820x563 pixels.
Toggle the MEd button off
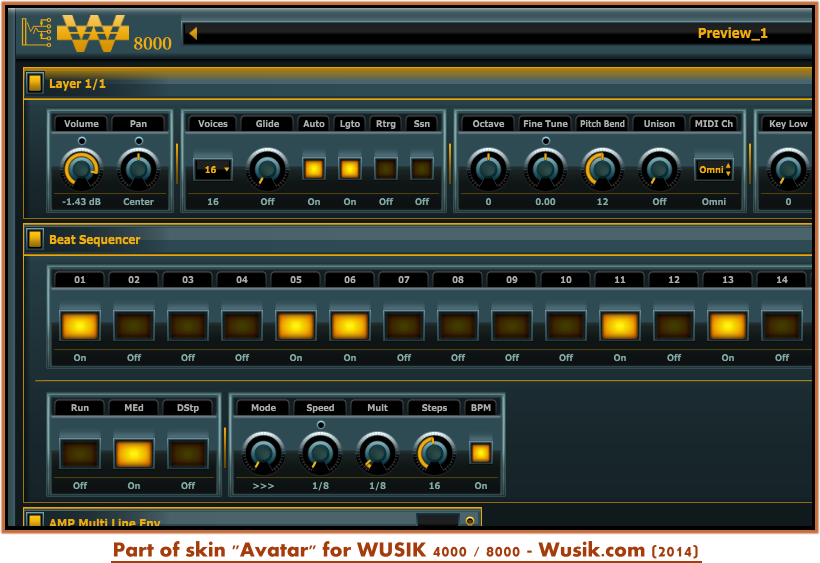pos(134,453)
